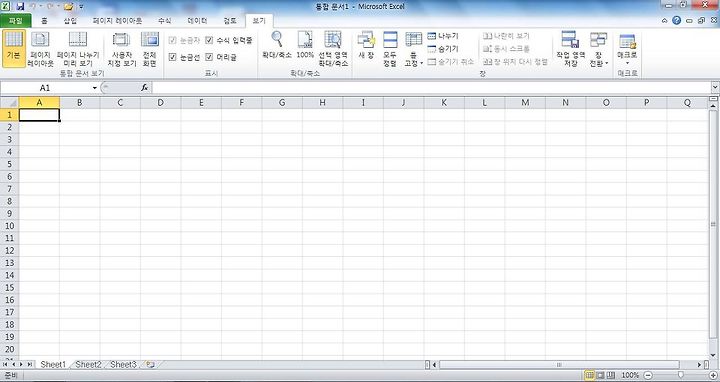
Task: Open 페이지 나누기 미리 보기 view
Action: pyautogui.click(x=78, y=48)
